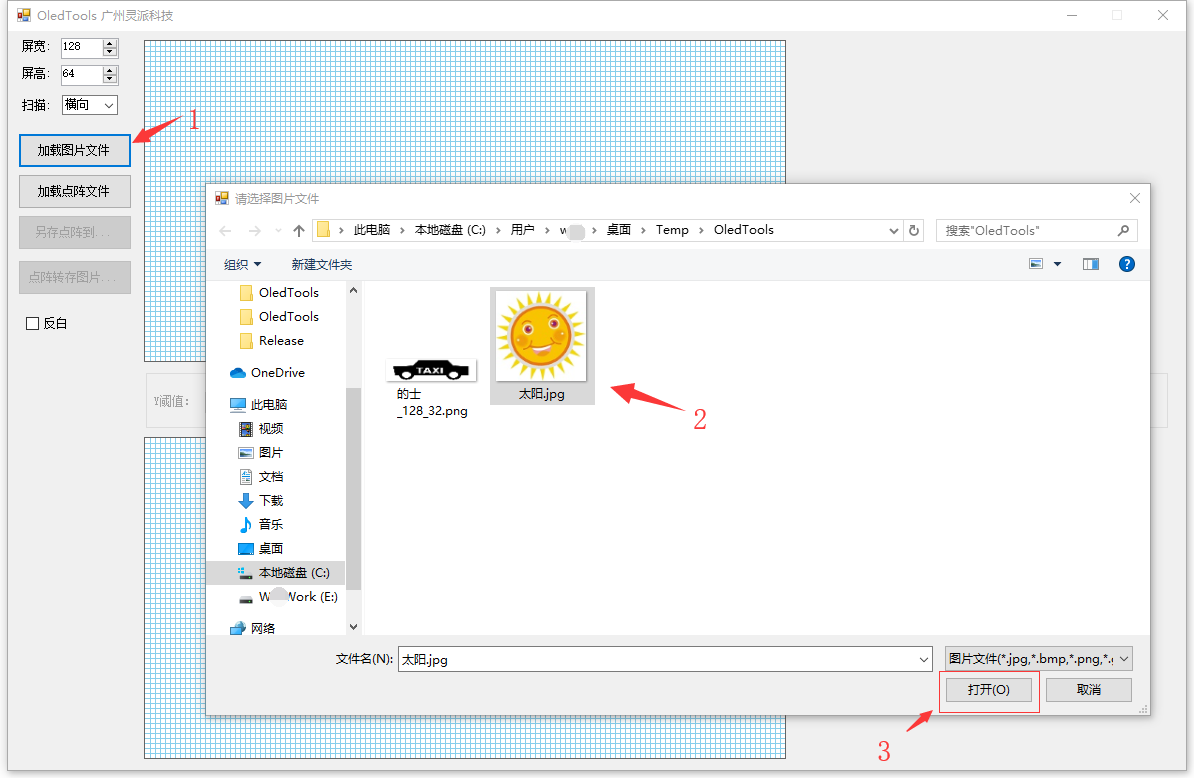Open recent locations dropdown chevron
The width and height of the screenshot is (1194, 778).
click(x=278, y=231)
